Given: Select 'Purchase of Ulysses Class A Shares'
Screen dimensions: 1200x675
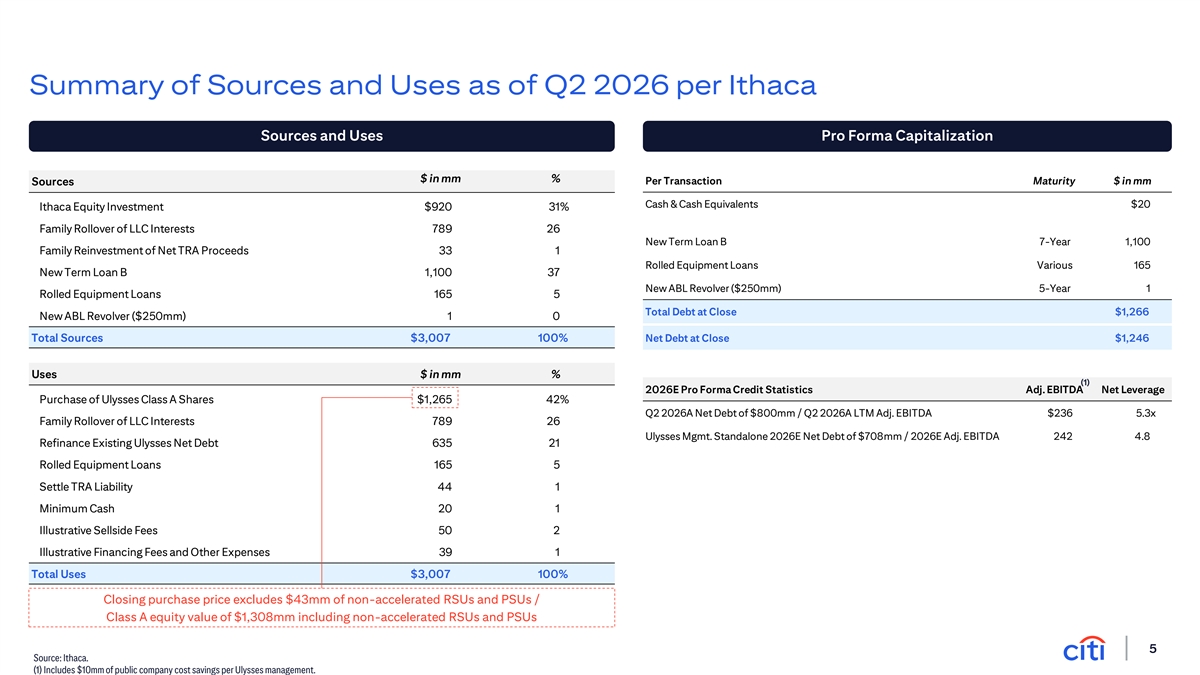Looking at the screenshot, I should [x=126, y=399].
